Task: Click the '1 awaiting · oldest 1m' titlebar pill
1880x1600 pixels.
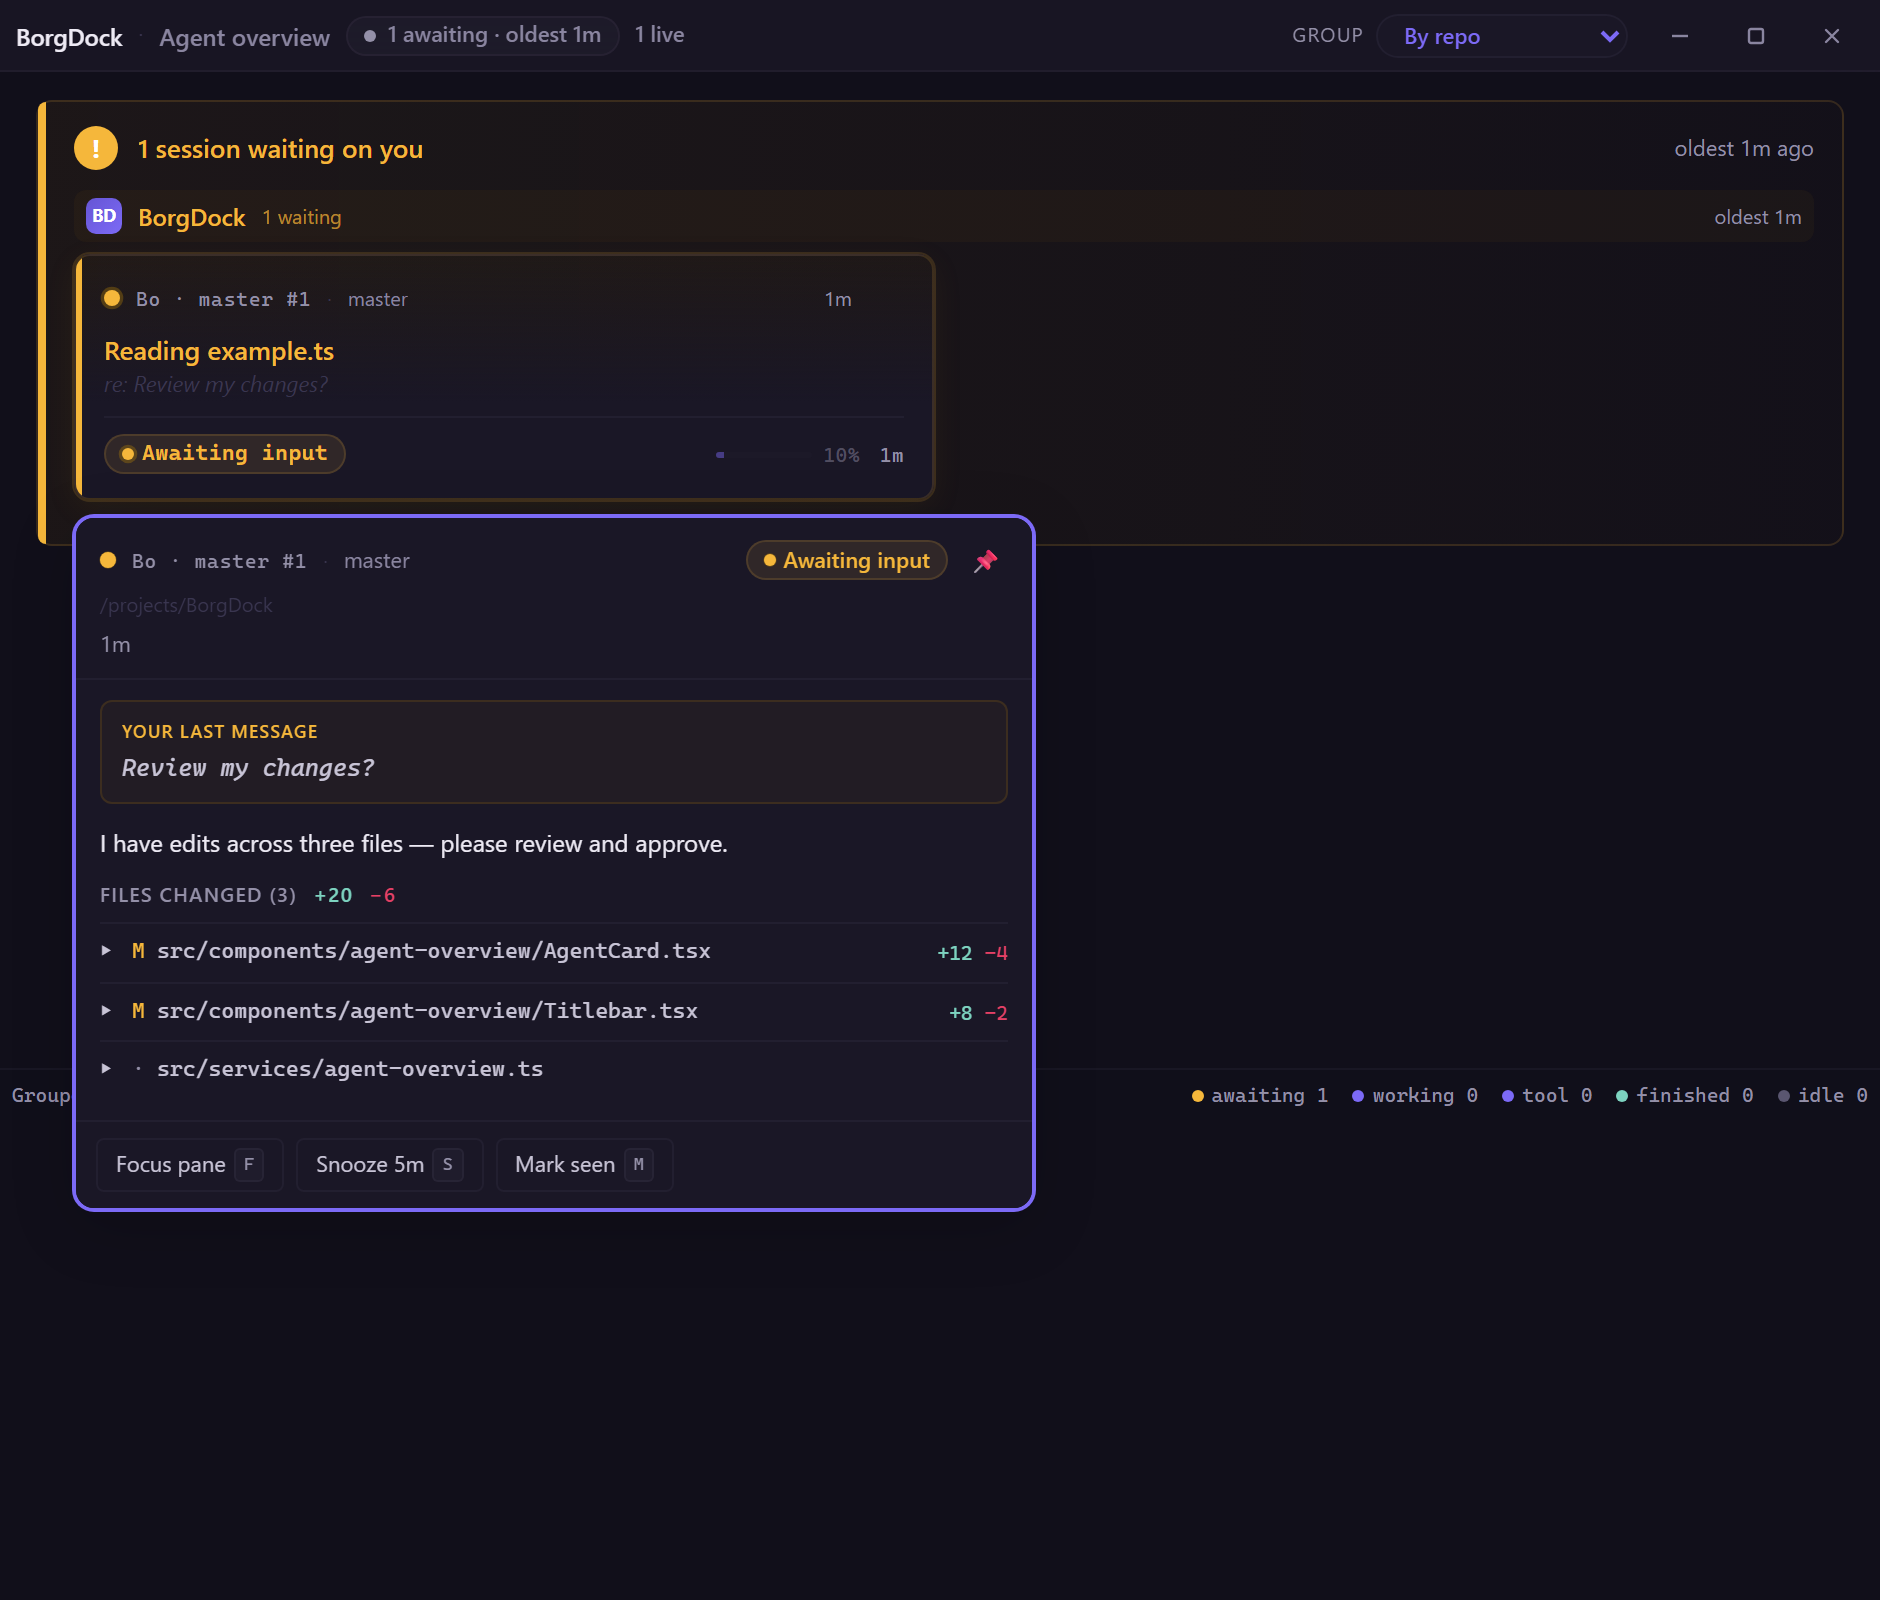Action: tap(483, 35)
